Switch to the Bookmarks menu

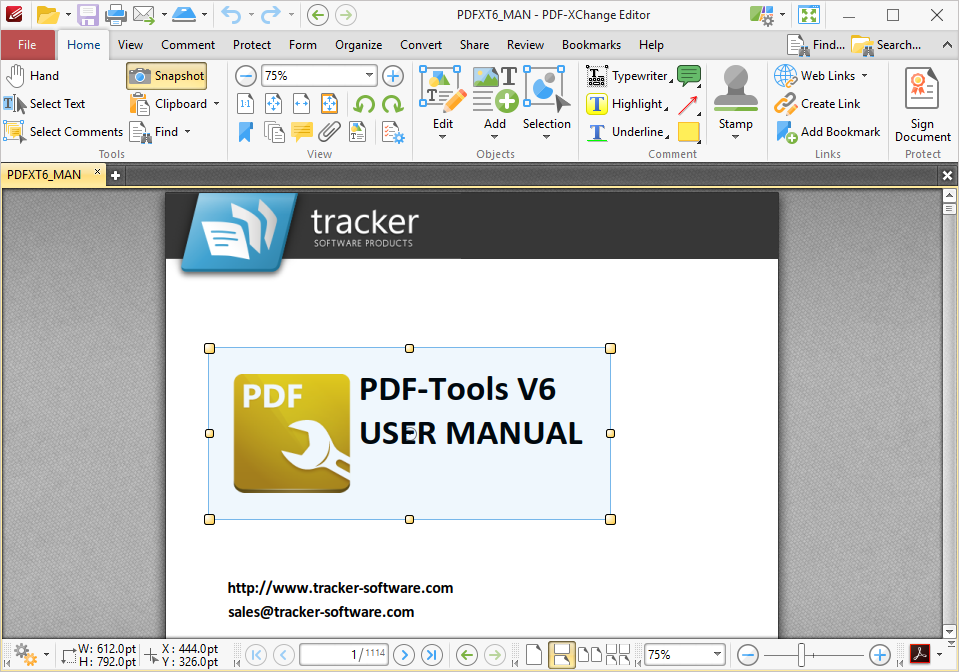click(591, 45)
